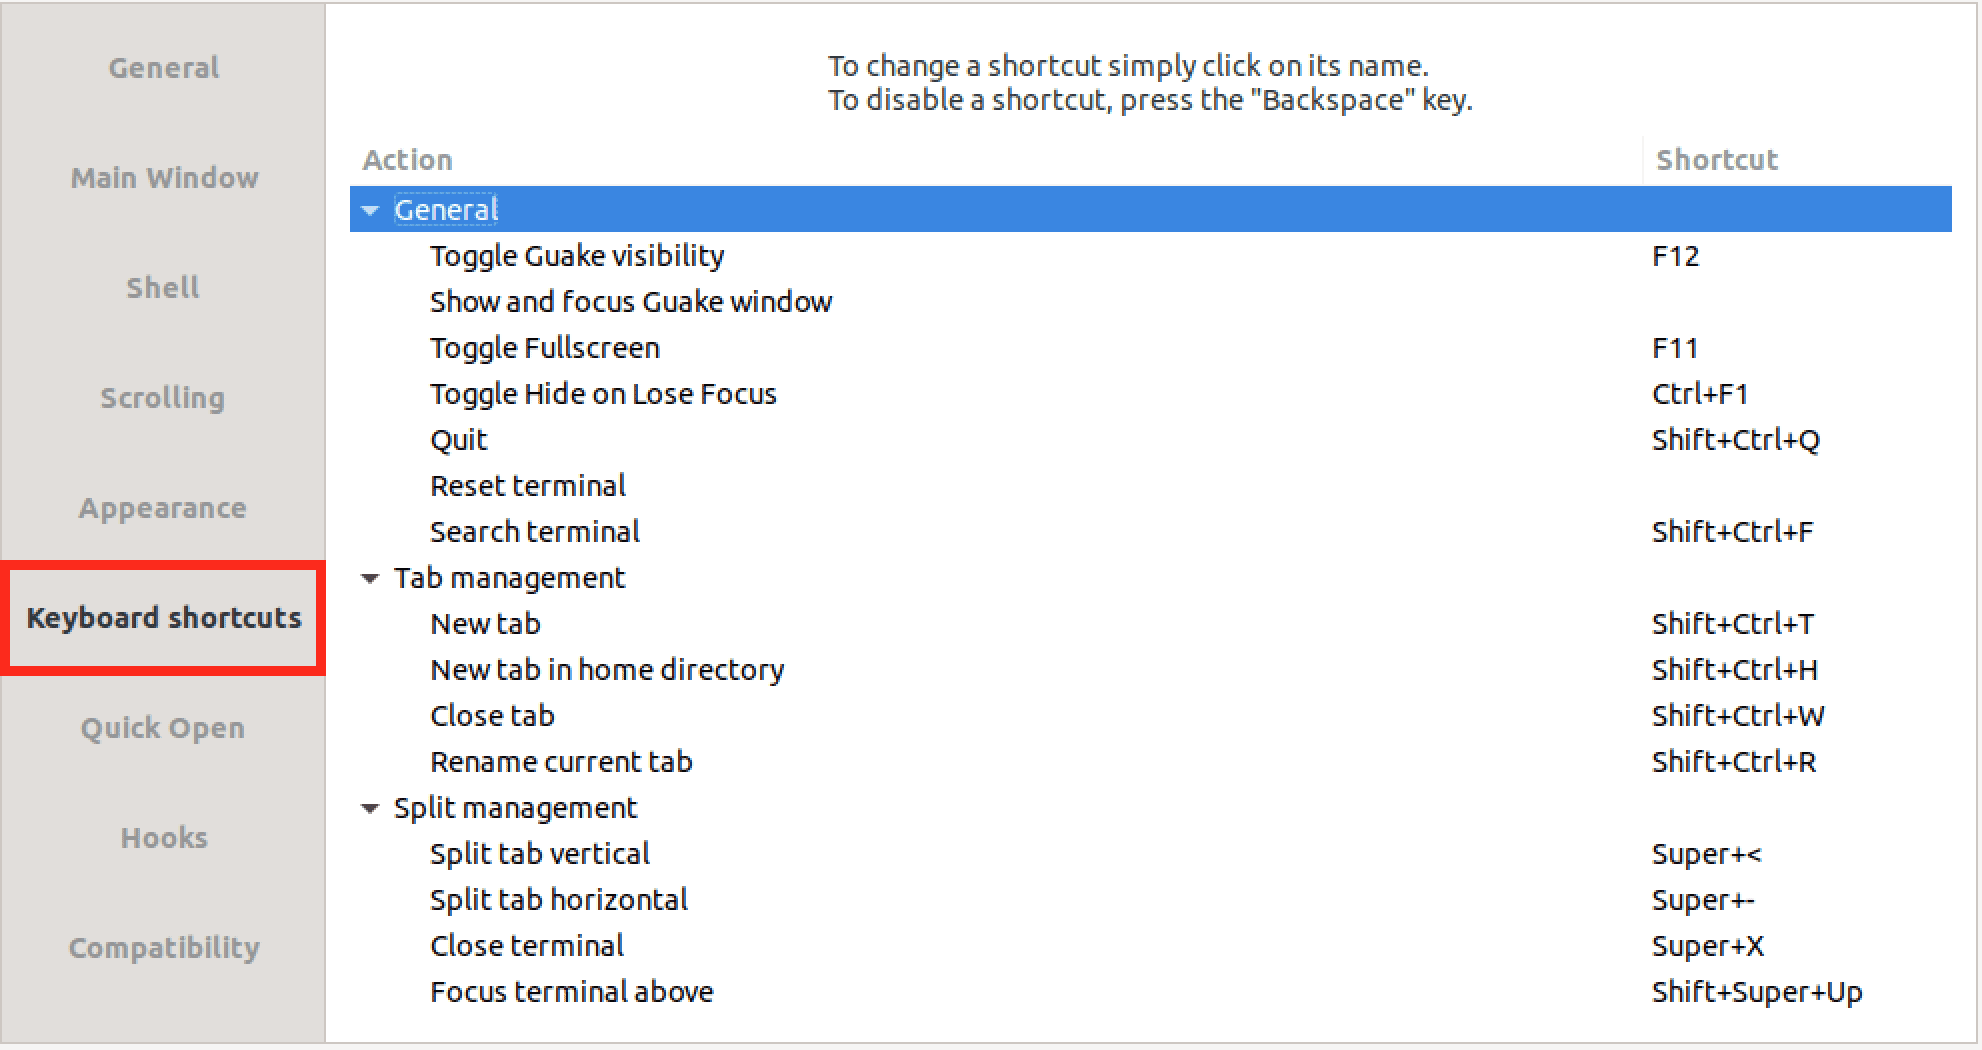Collapse the General shortcuts section

pos(371,210)
